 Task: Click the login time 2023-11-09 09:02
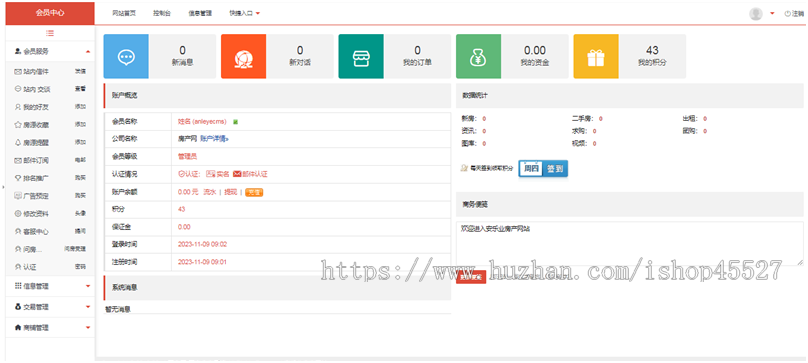click(203, 244)
